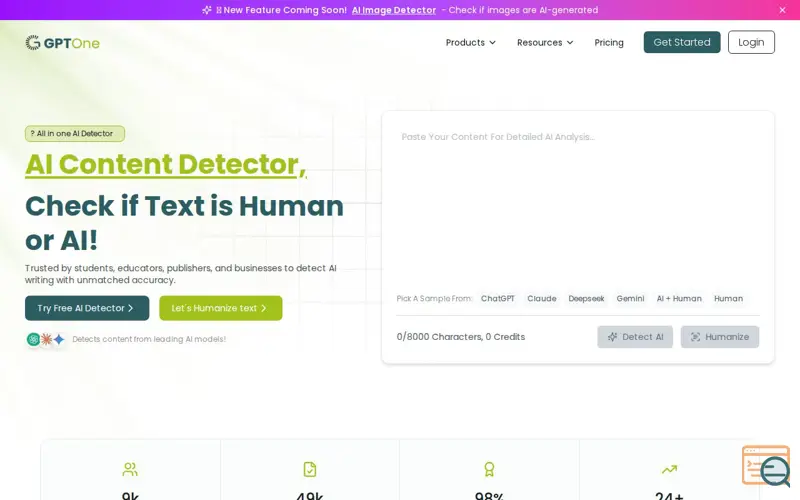Click the Gemini star icon
Screen dimensions: 800x500
click(59, 339)
